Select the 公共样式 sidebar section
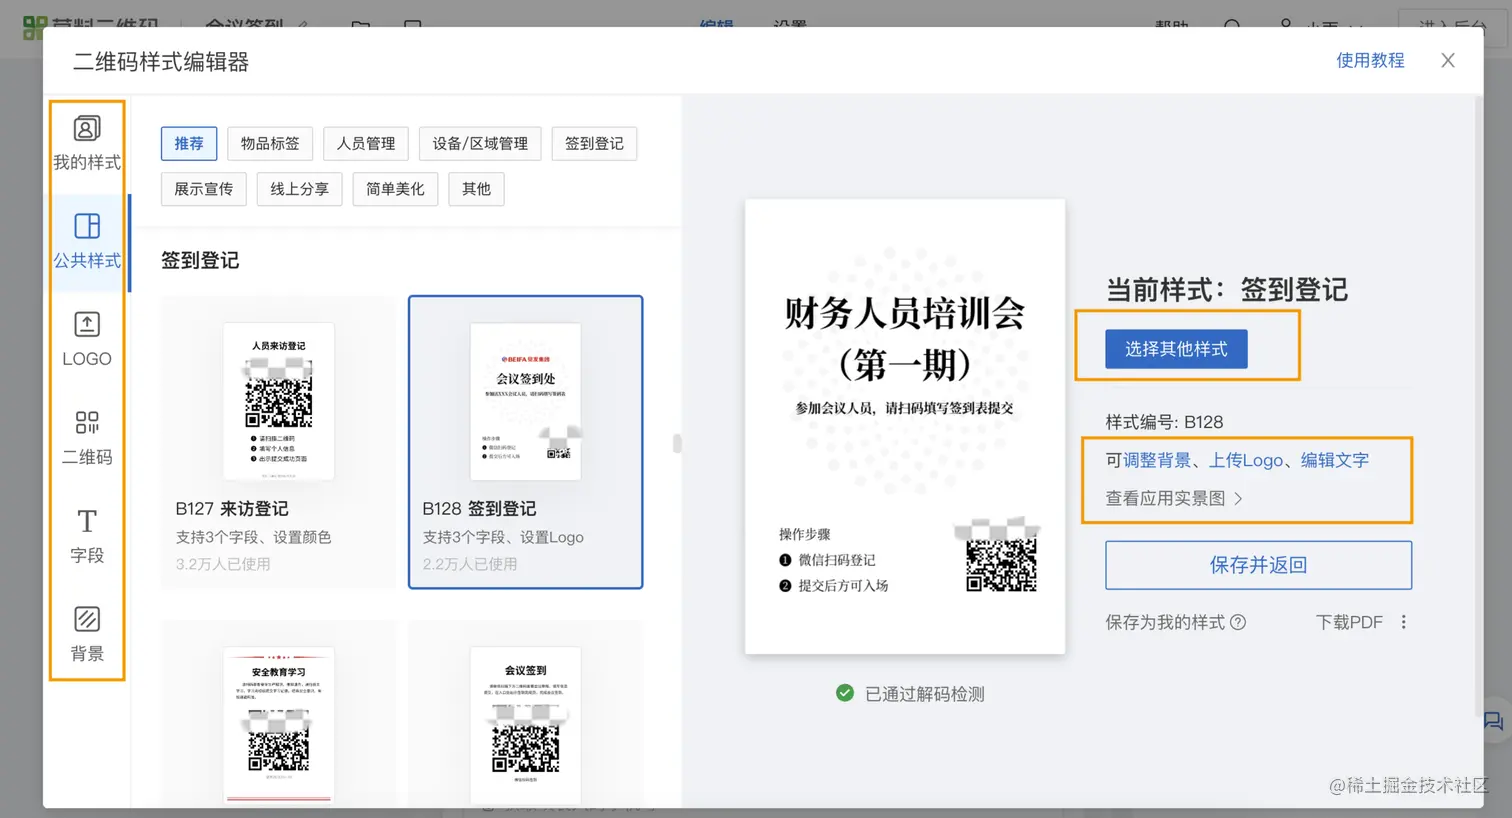1512x818 pixels. [x=87, y=242]
